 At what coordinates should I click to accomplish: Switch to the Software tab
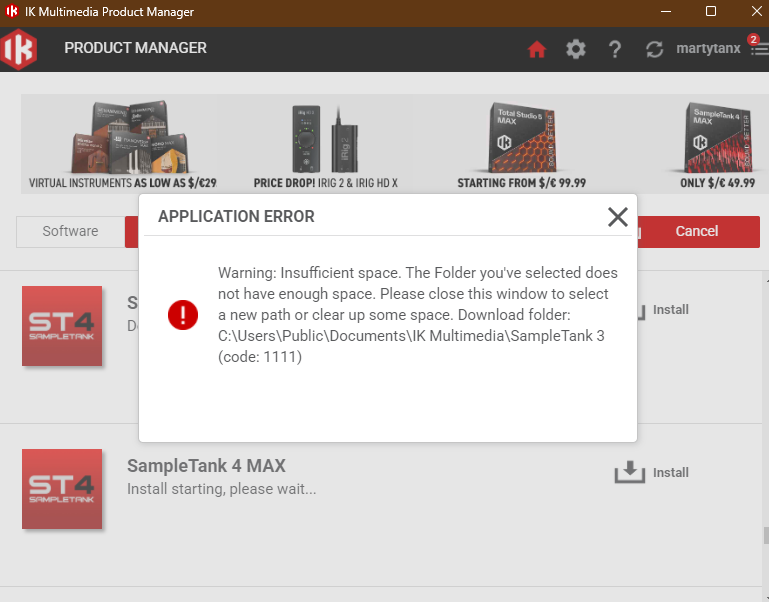(x=71, y=231)
